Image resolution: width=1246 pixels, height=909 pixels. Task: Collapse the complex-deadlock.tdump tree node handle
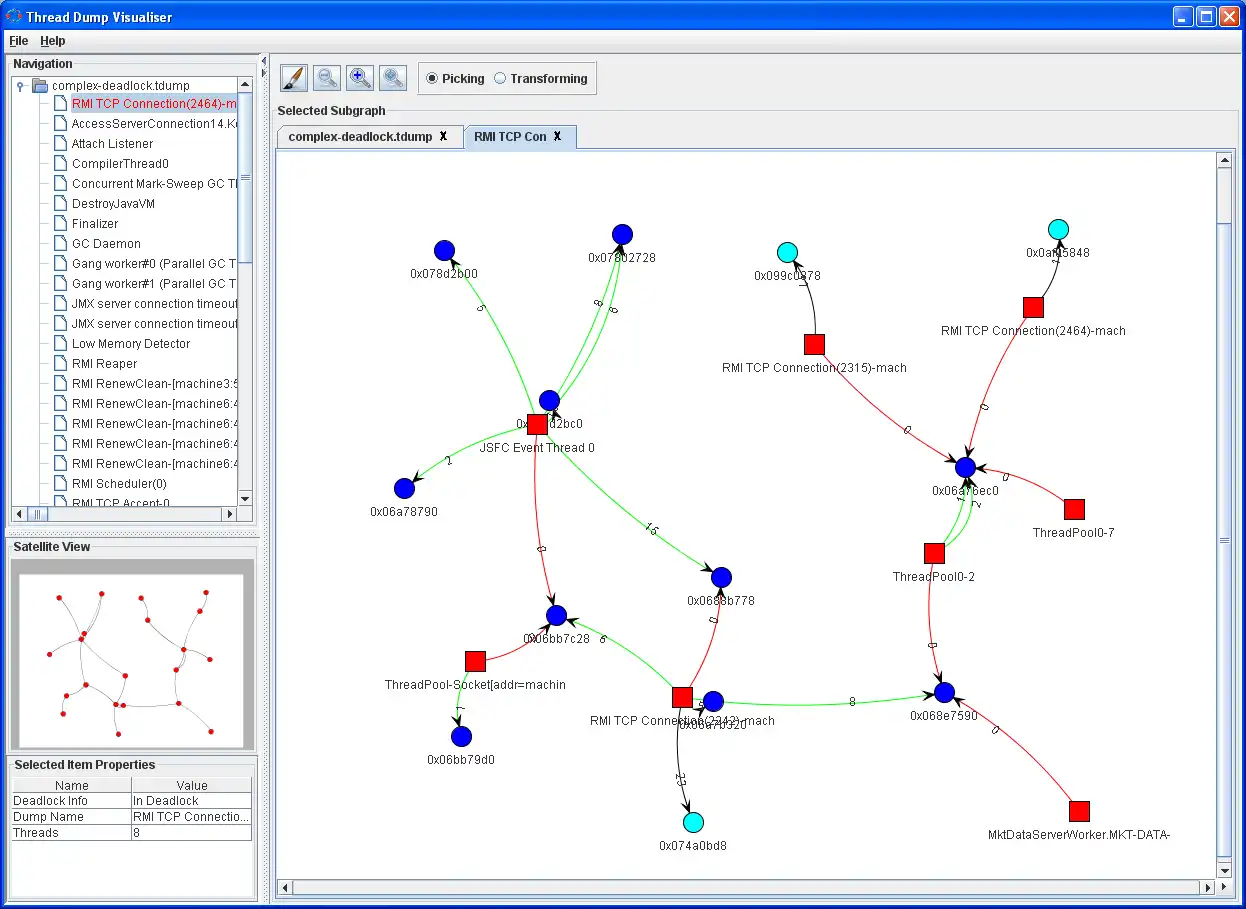20,86
